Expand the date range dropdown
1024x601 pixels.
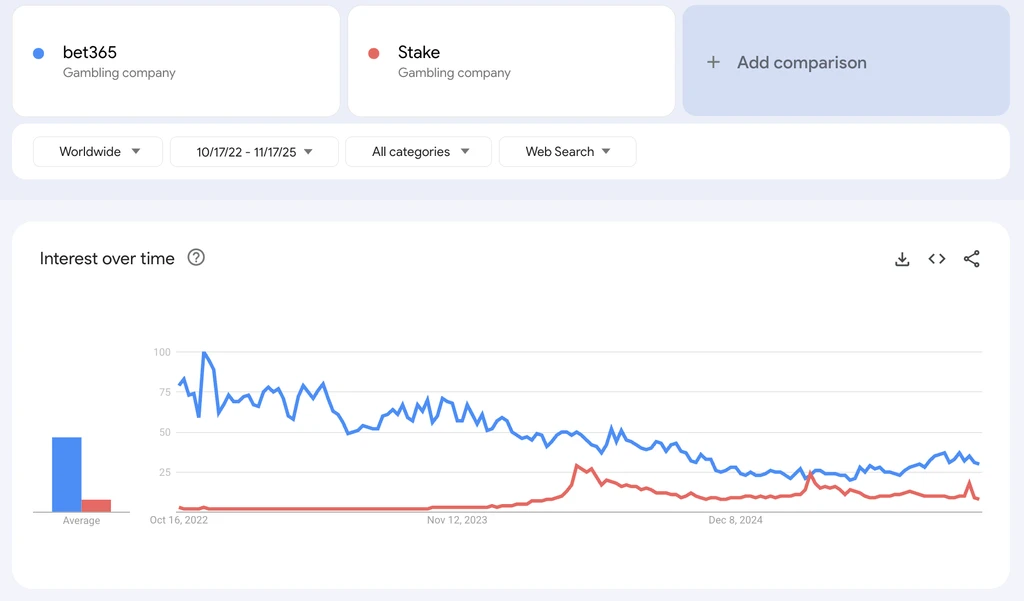[254, 152]
